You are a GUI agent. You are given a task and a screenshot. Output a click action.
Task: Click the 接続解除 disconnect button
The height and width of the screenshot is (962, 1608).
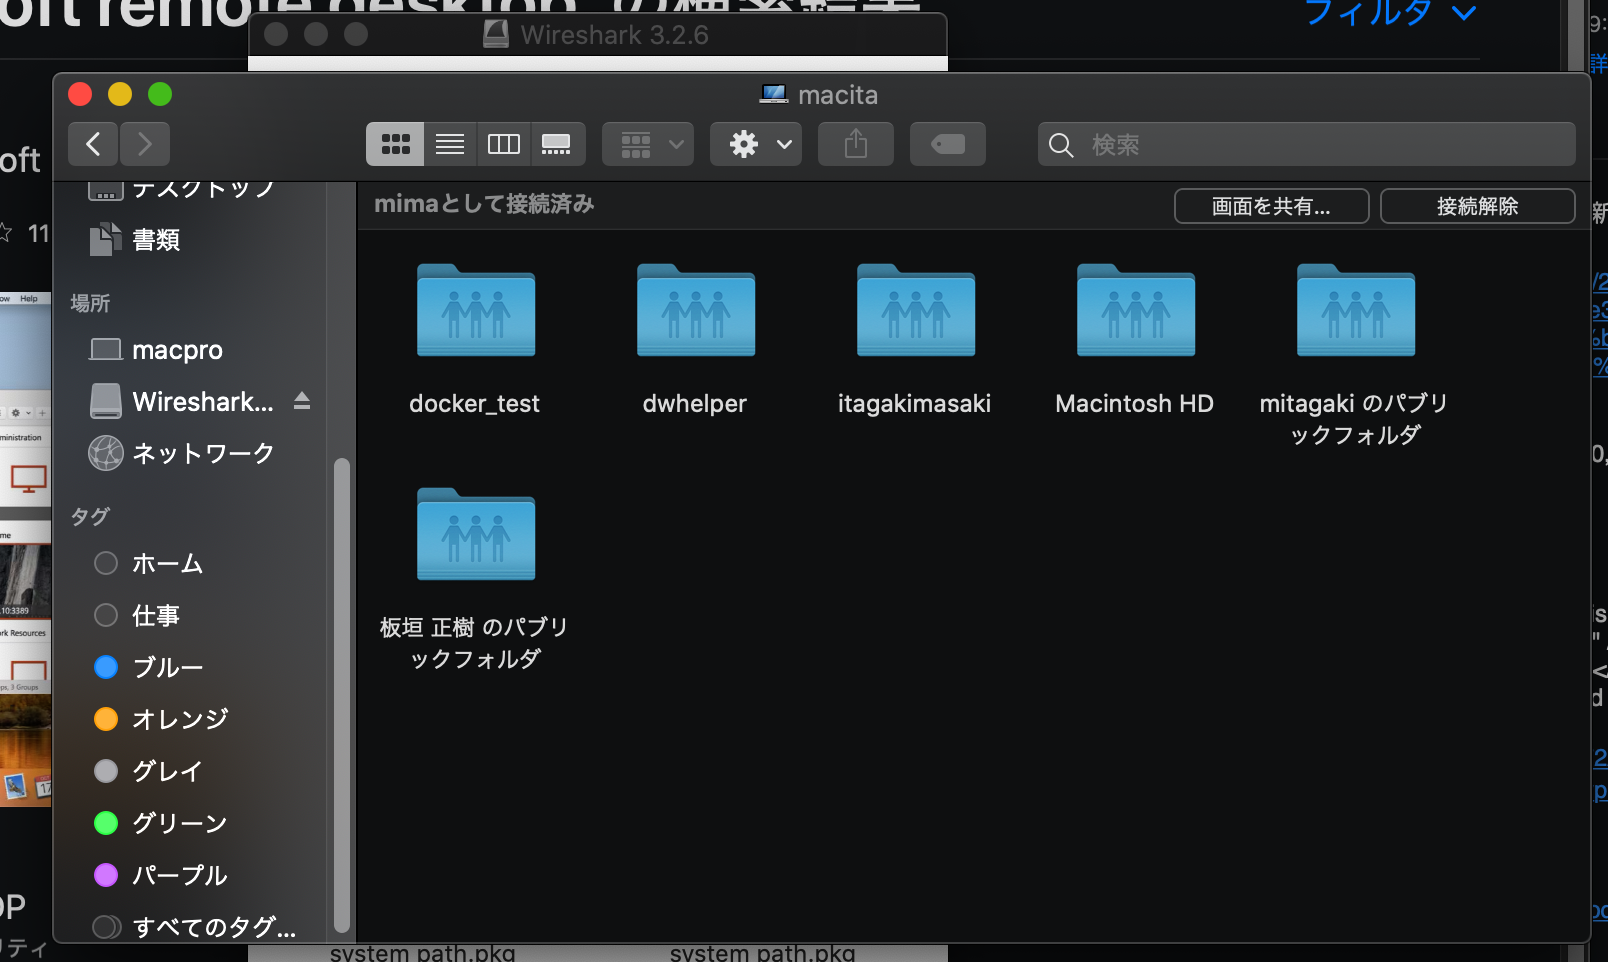click(x=1477, y=206)
